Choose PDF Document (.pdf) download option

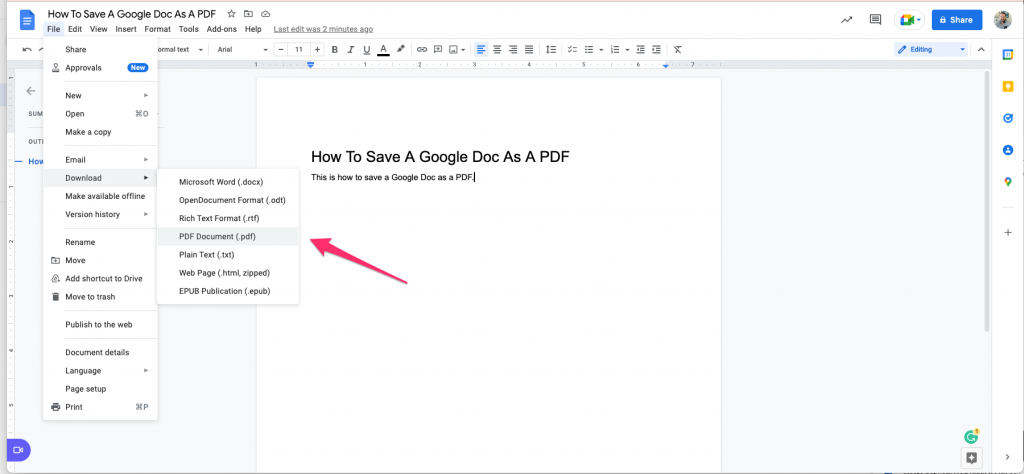coord(228,236)
